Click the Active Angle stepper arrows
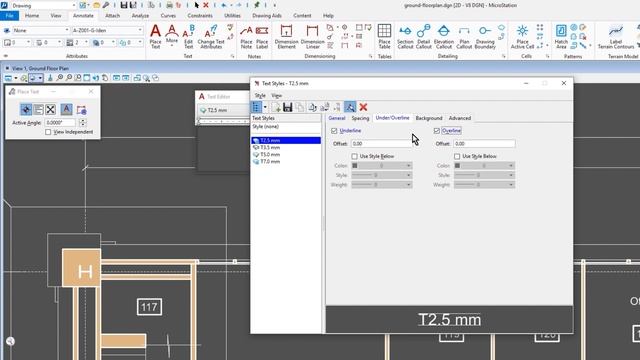This screenshot has height=360, width=640. (82, 122)
